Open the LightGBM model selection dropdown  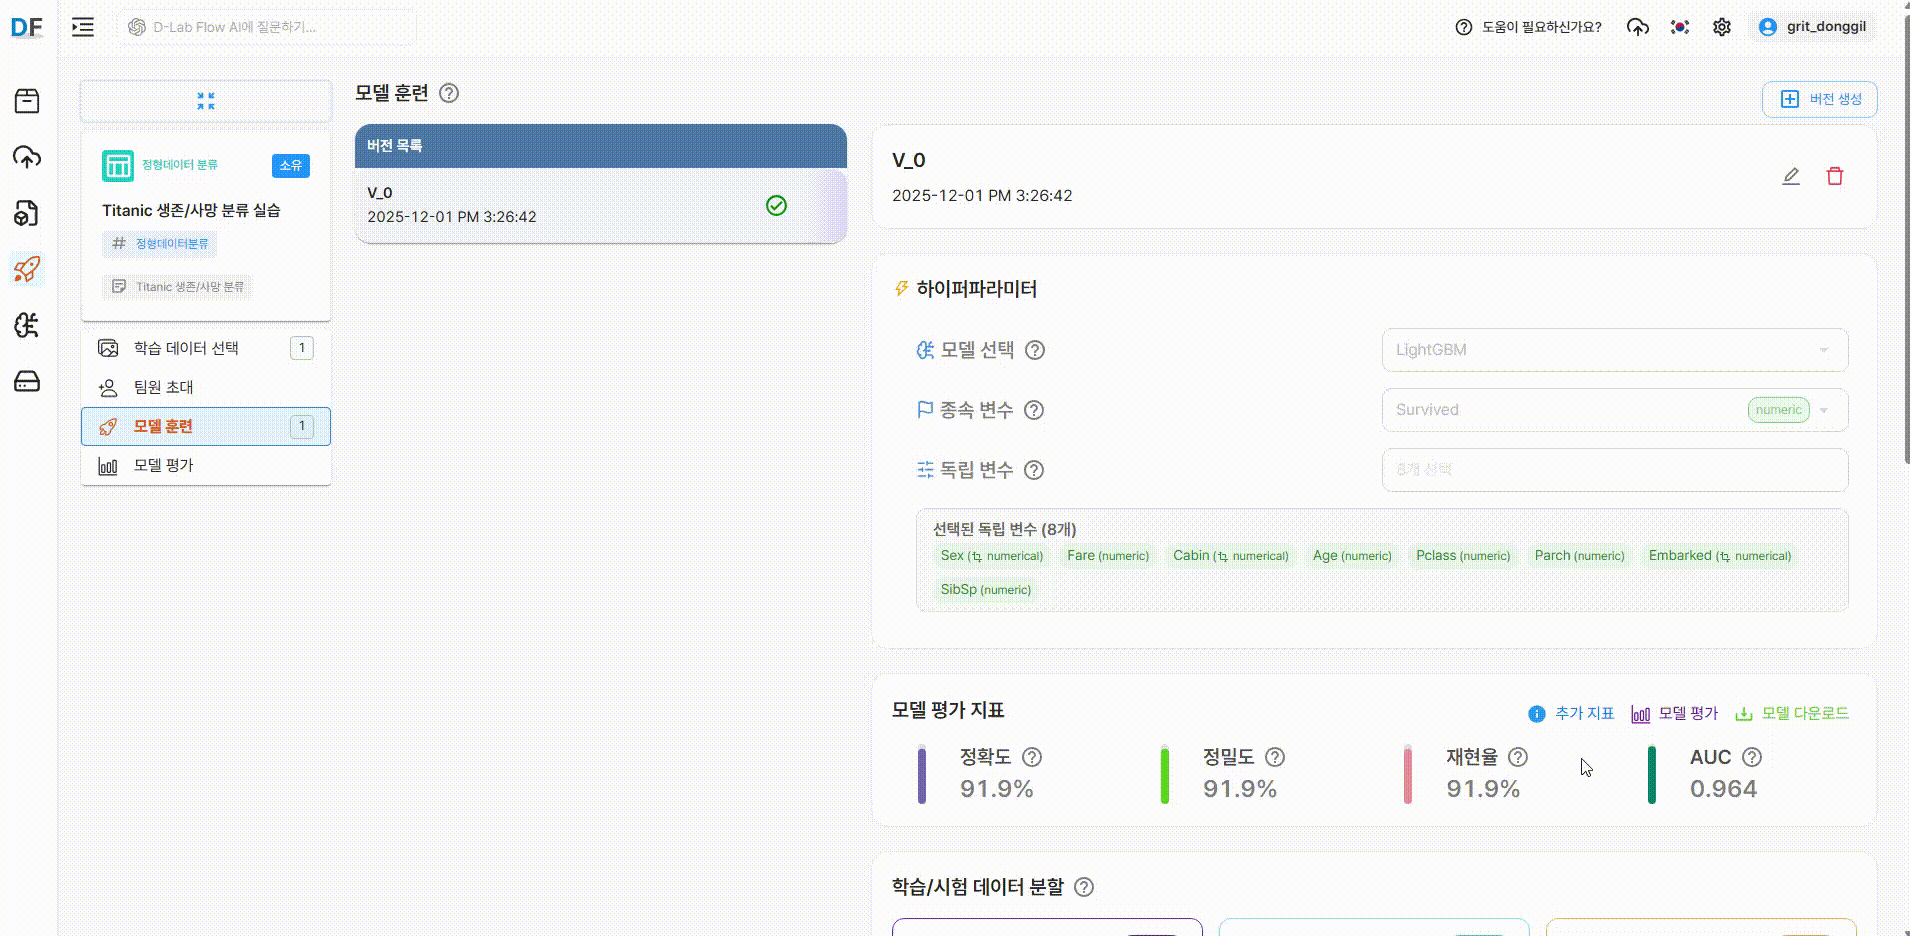(x=1614, y=350)
